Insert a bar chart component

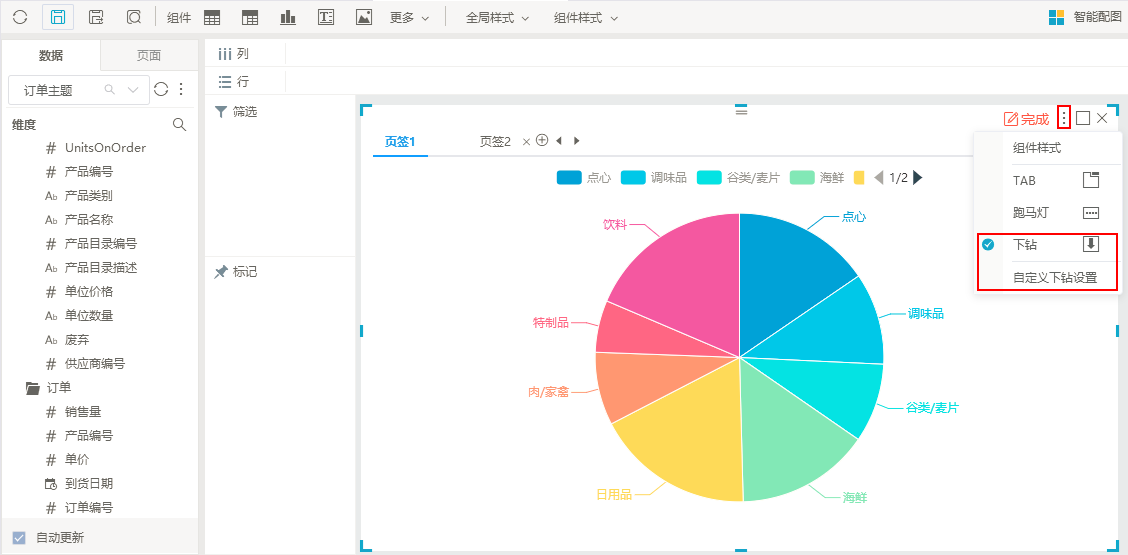point(288,18)
